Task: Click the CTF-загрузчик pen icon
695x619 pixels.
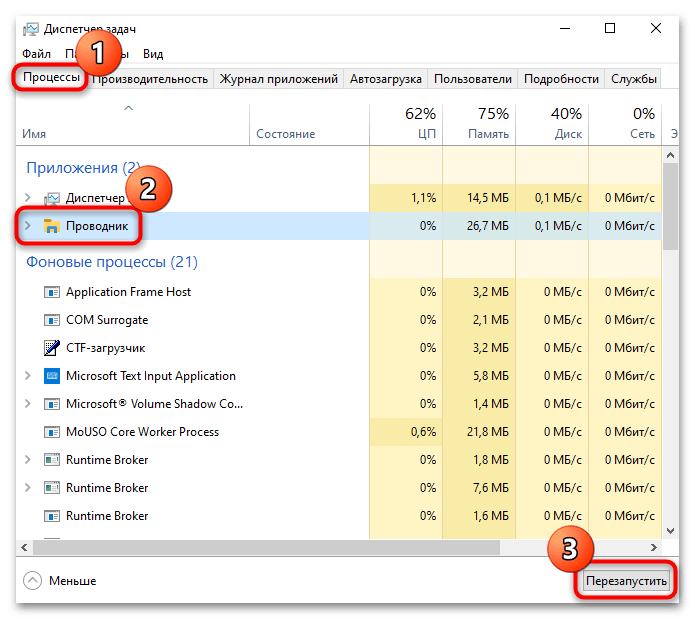Action: click(x=52, y=348)
